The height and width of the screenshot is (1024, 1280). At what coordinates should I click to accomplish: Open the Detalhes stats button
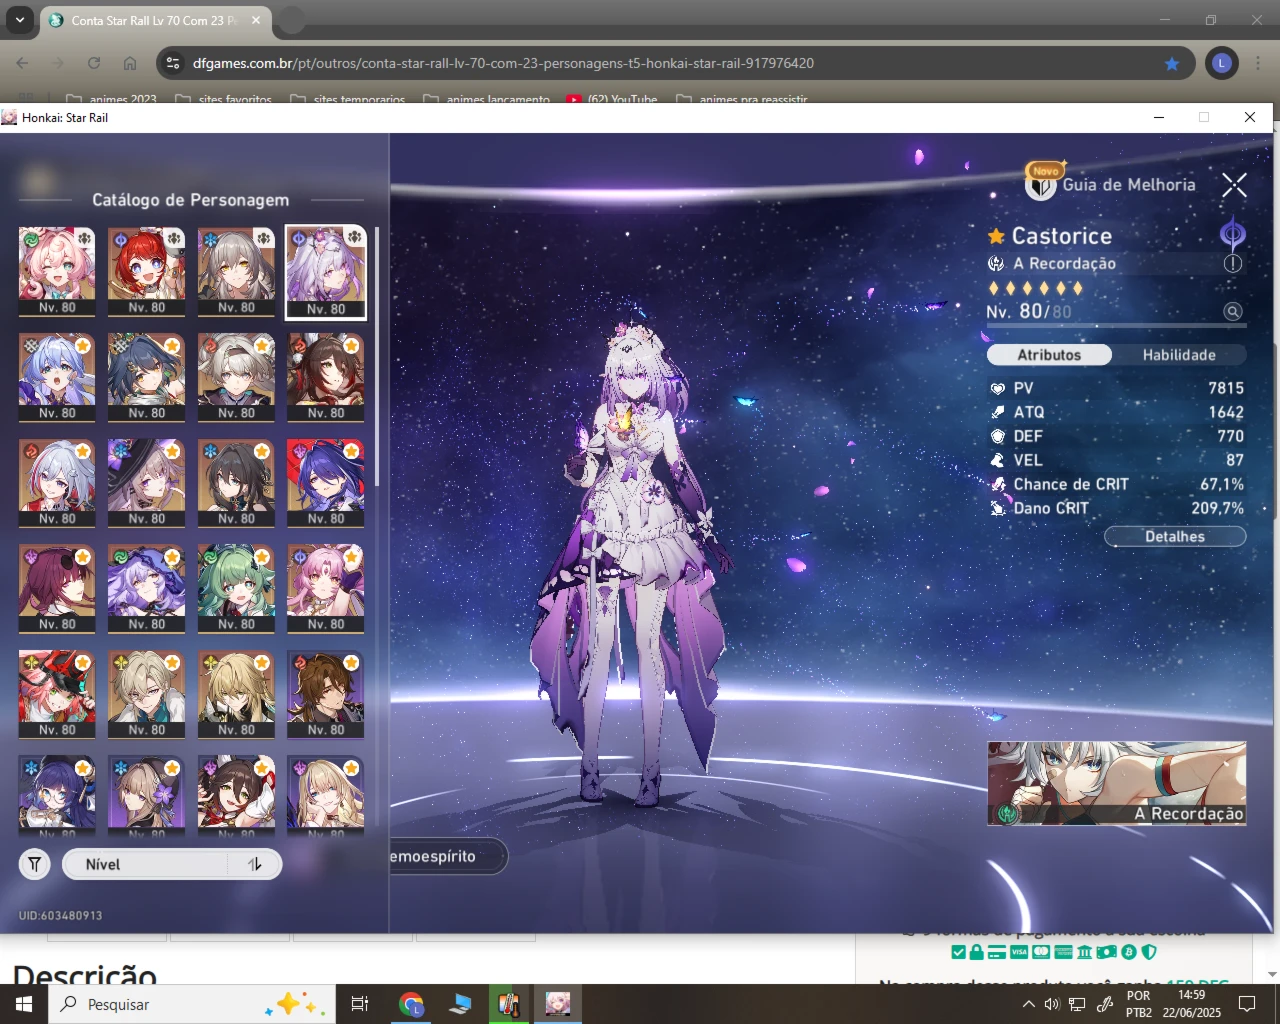tap(1175, 537)
